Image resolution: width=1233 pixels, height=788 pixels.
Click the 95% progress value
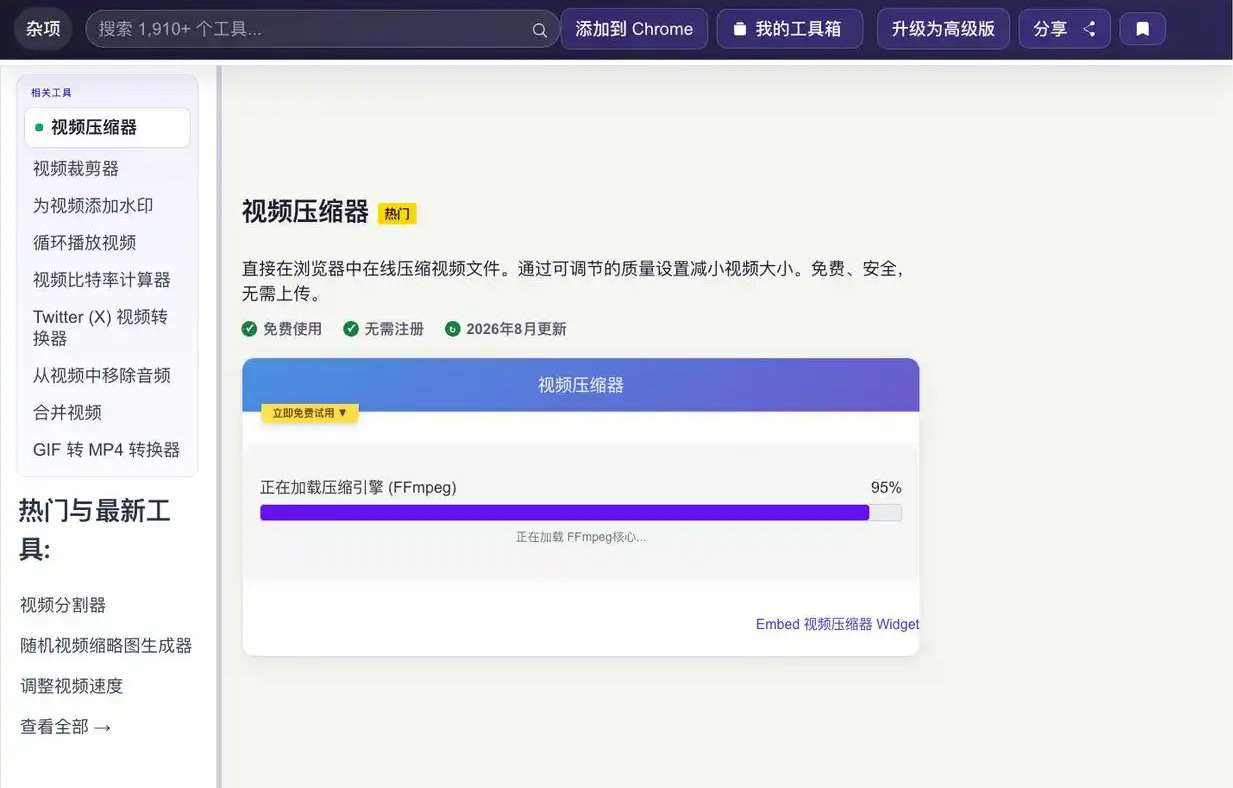(x=886, y=487)
